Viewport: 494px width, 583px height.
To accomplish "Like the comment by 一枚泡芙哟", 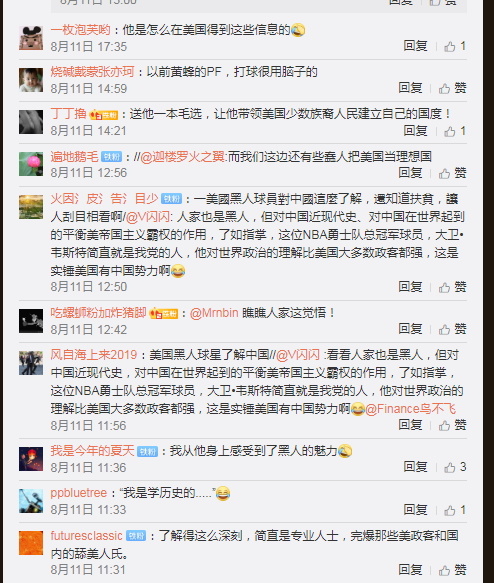I will 455,46.
